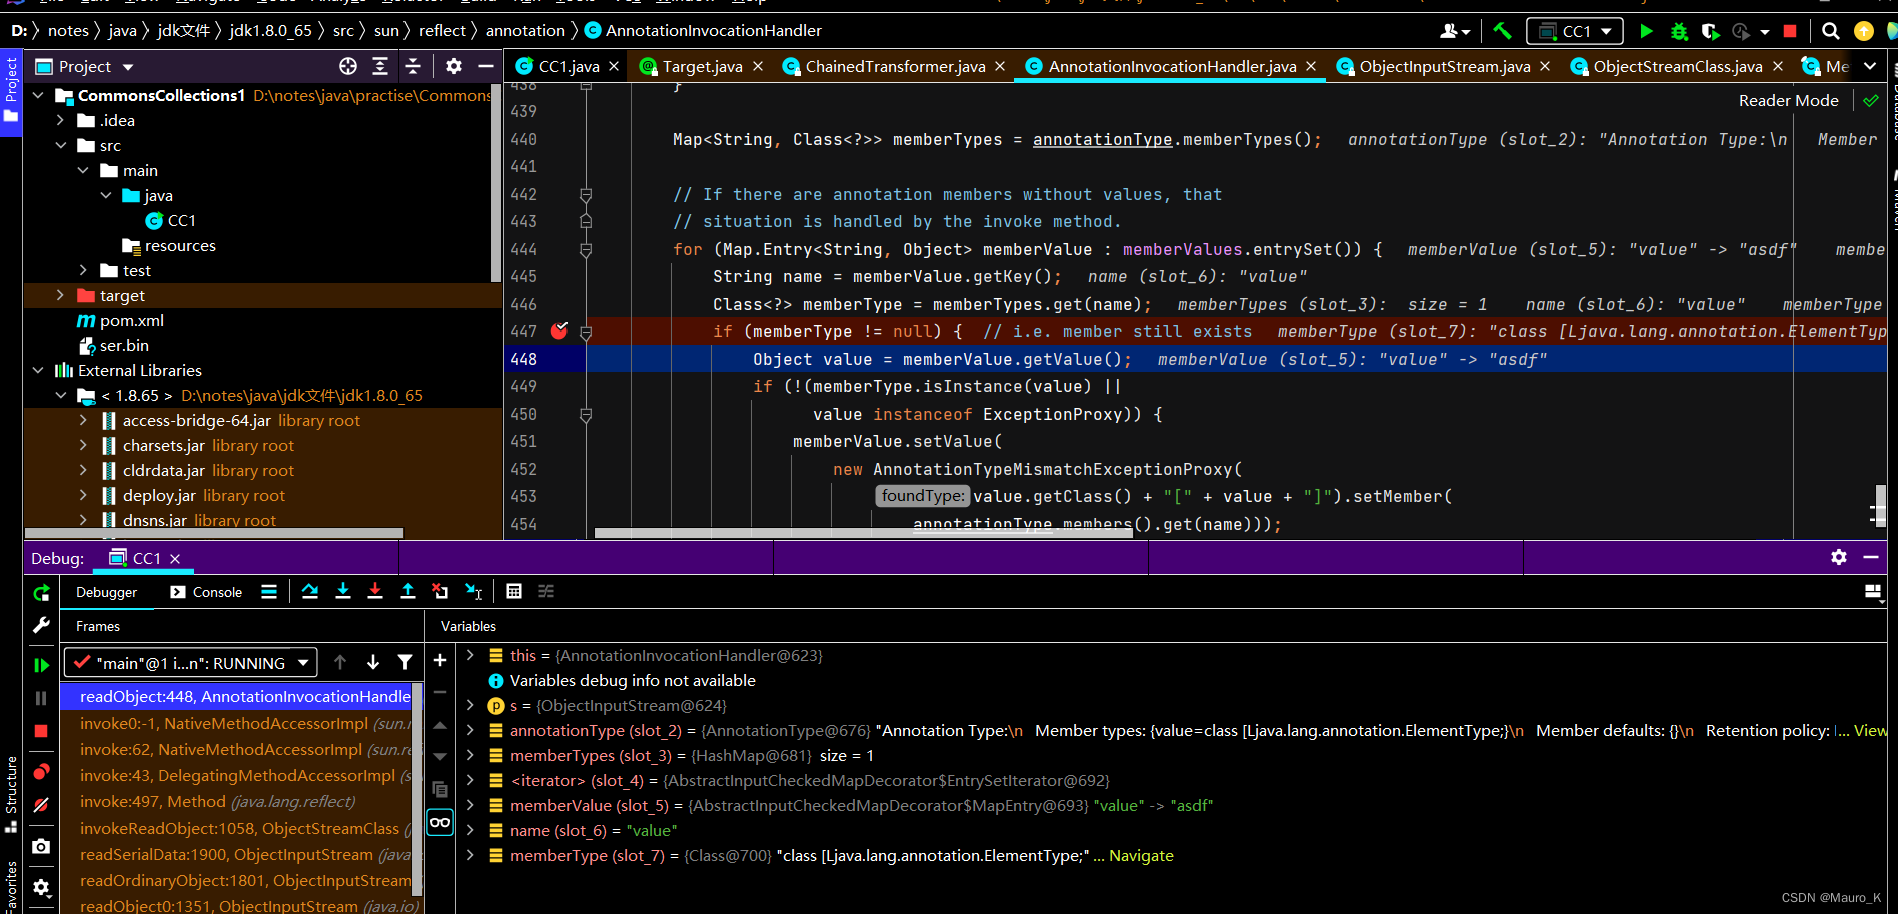This screenshot has width=1898, height=914.
Task: Stop the process with the top red square
Action: 1790,31
